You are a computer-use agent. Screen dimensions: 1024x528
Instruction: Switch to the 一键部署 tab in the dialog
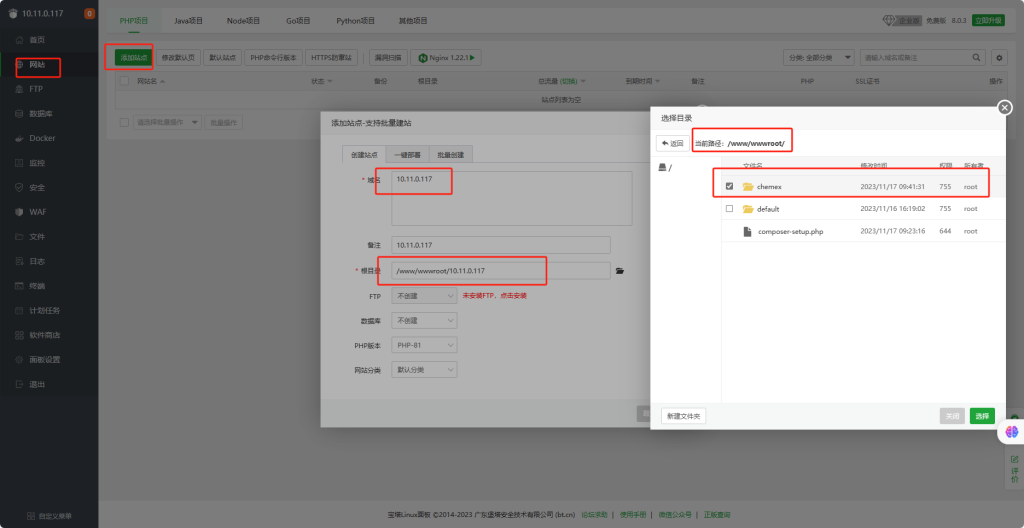tap(407, 155)
